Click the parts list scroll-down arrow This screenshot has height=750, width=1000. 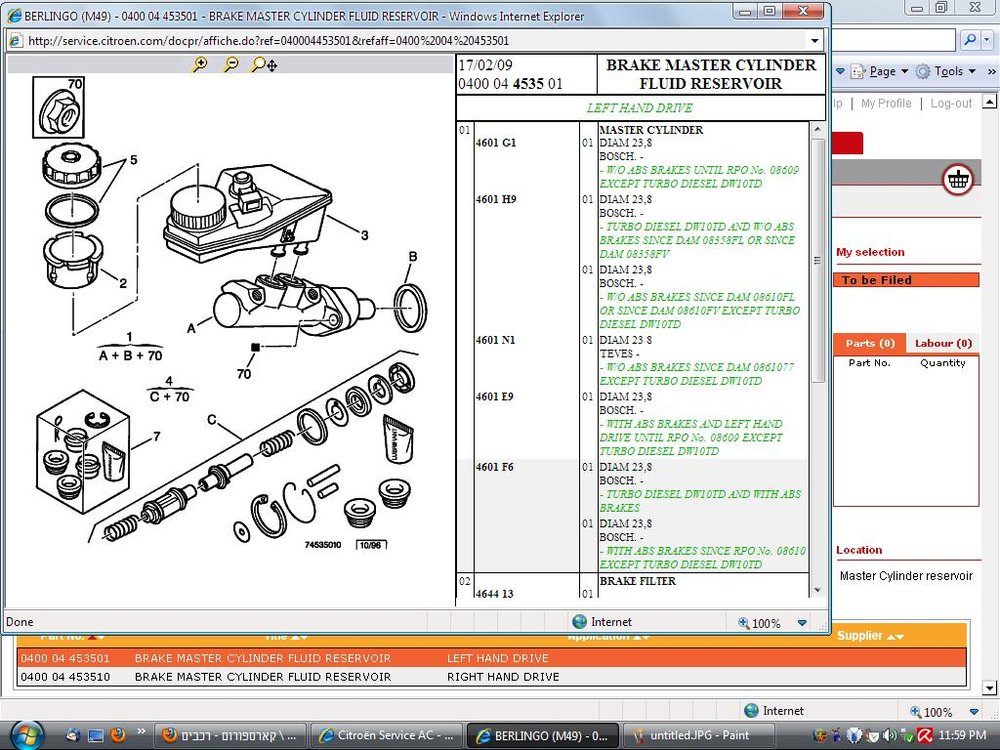(817, 591)
